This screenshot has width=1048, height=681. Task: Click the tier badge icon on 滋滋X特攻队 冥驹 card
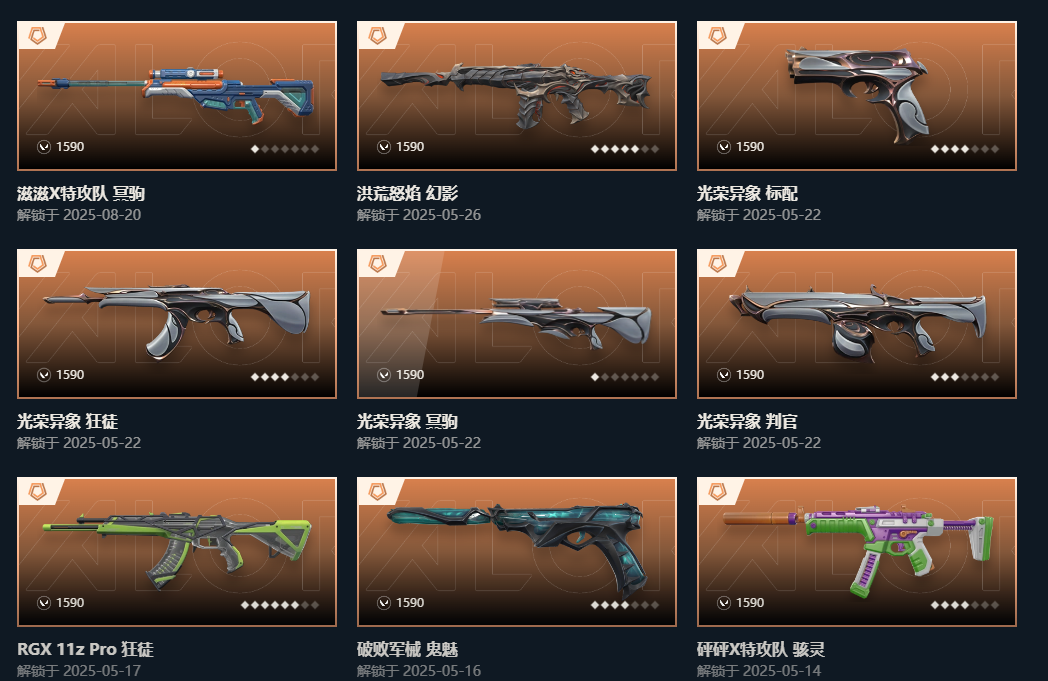[38, 35]
